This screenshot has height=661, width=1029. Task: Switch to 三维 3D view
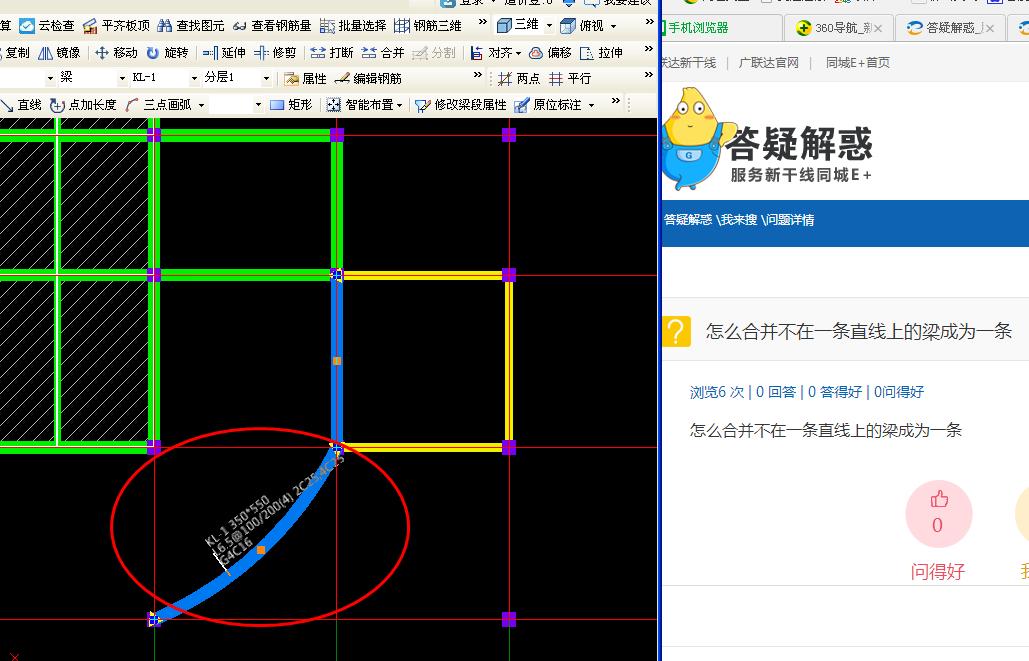(x=517, y=26)
